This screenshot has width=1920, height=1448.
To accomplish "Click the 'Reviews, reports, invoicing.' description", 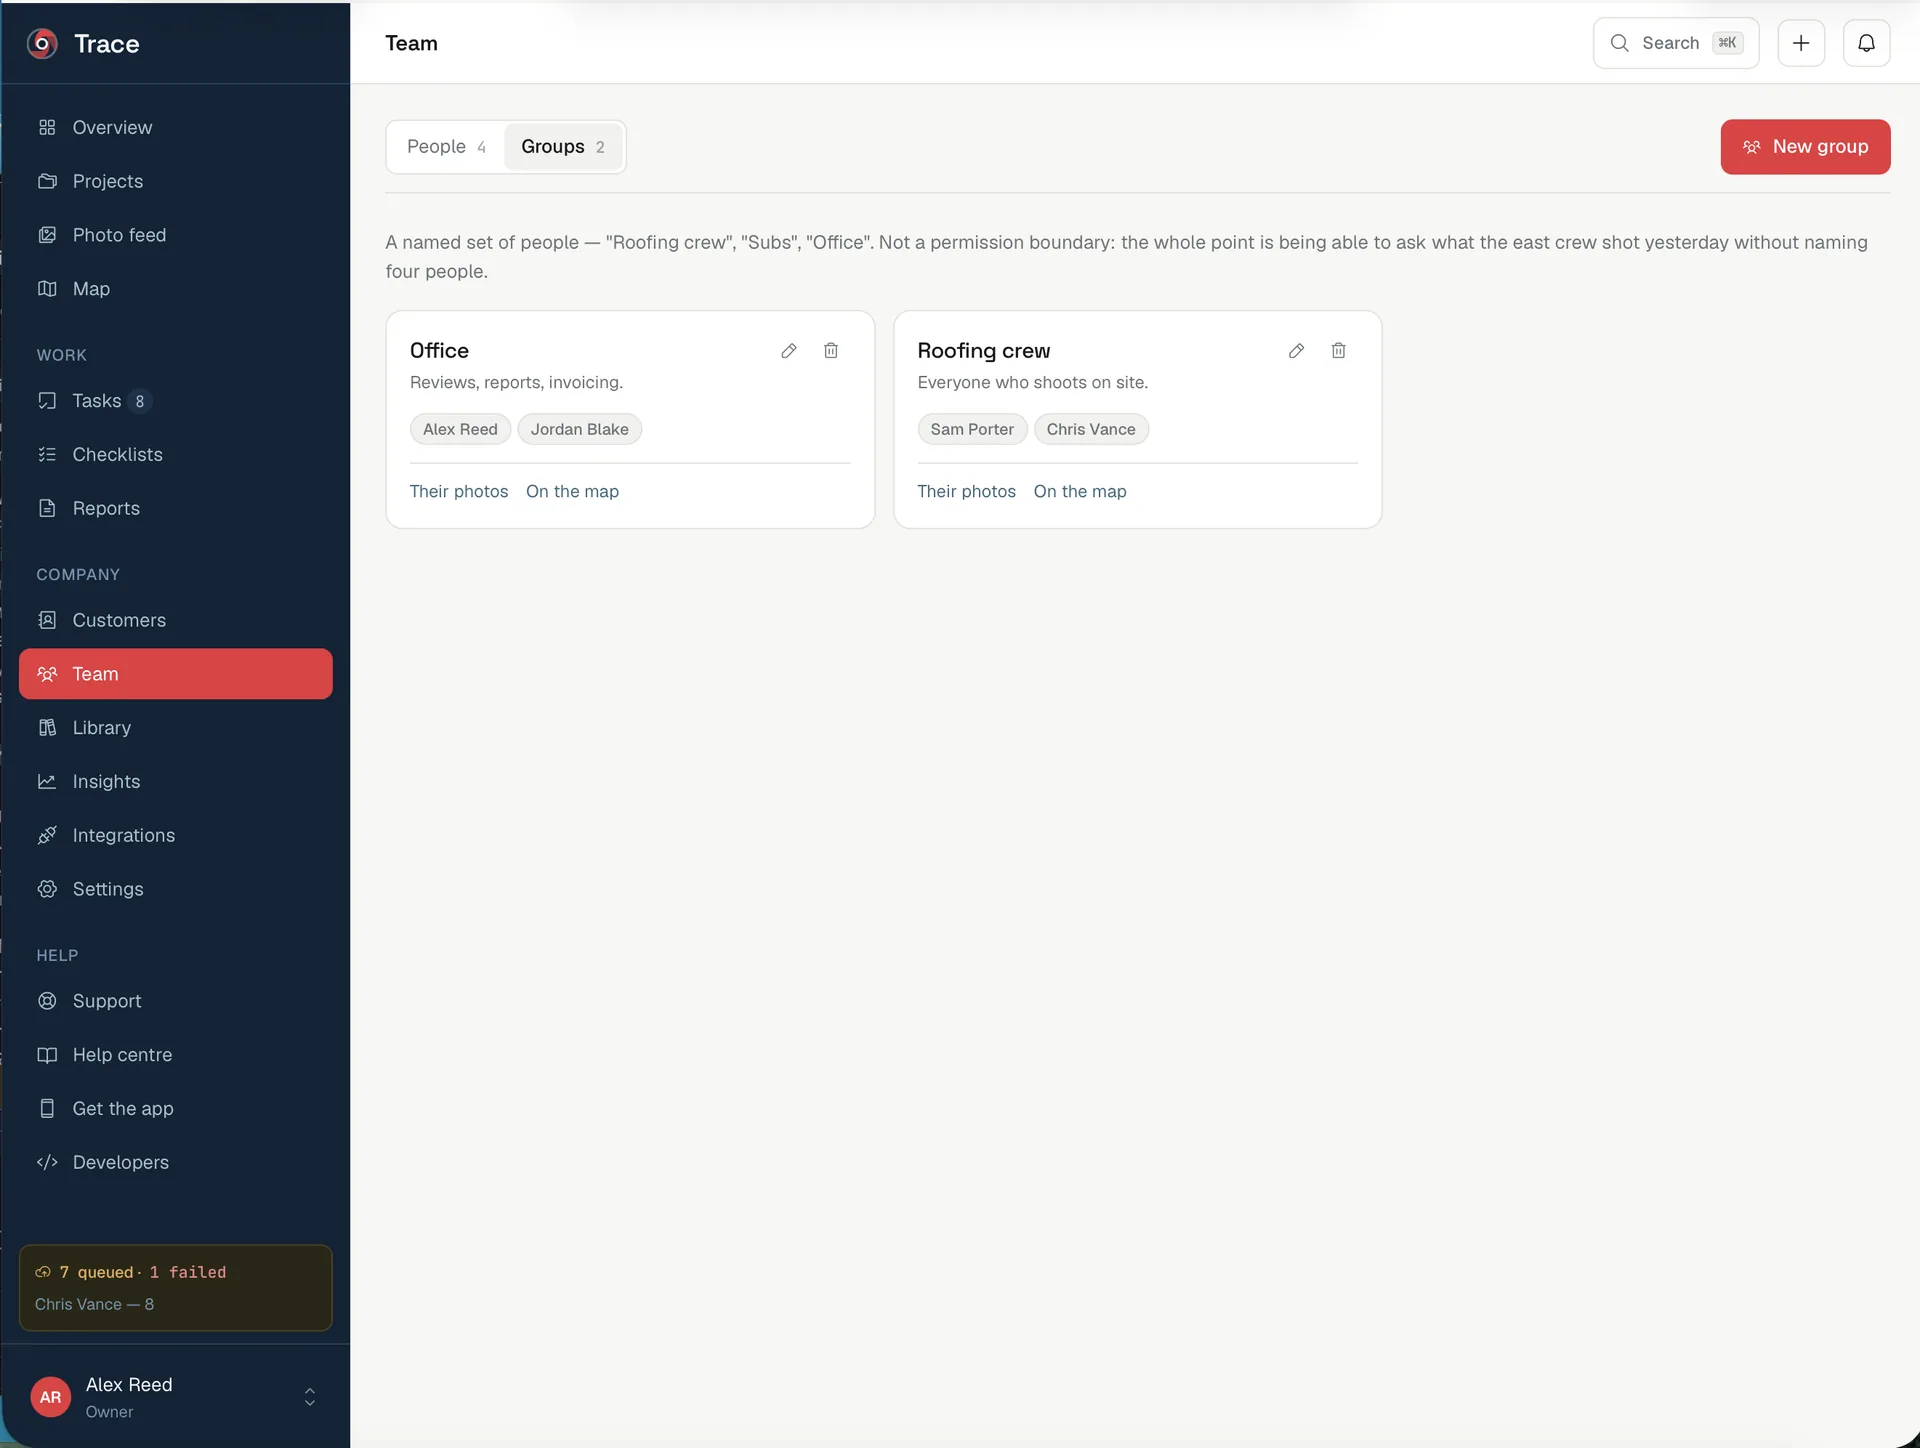I will tap(516, 383).
